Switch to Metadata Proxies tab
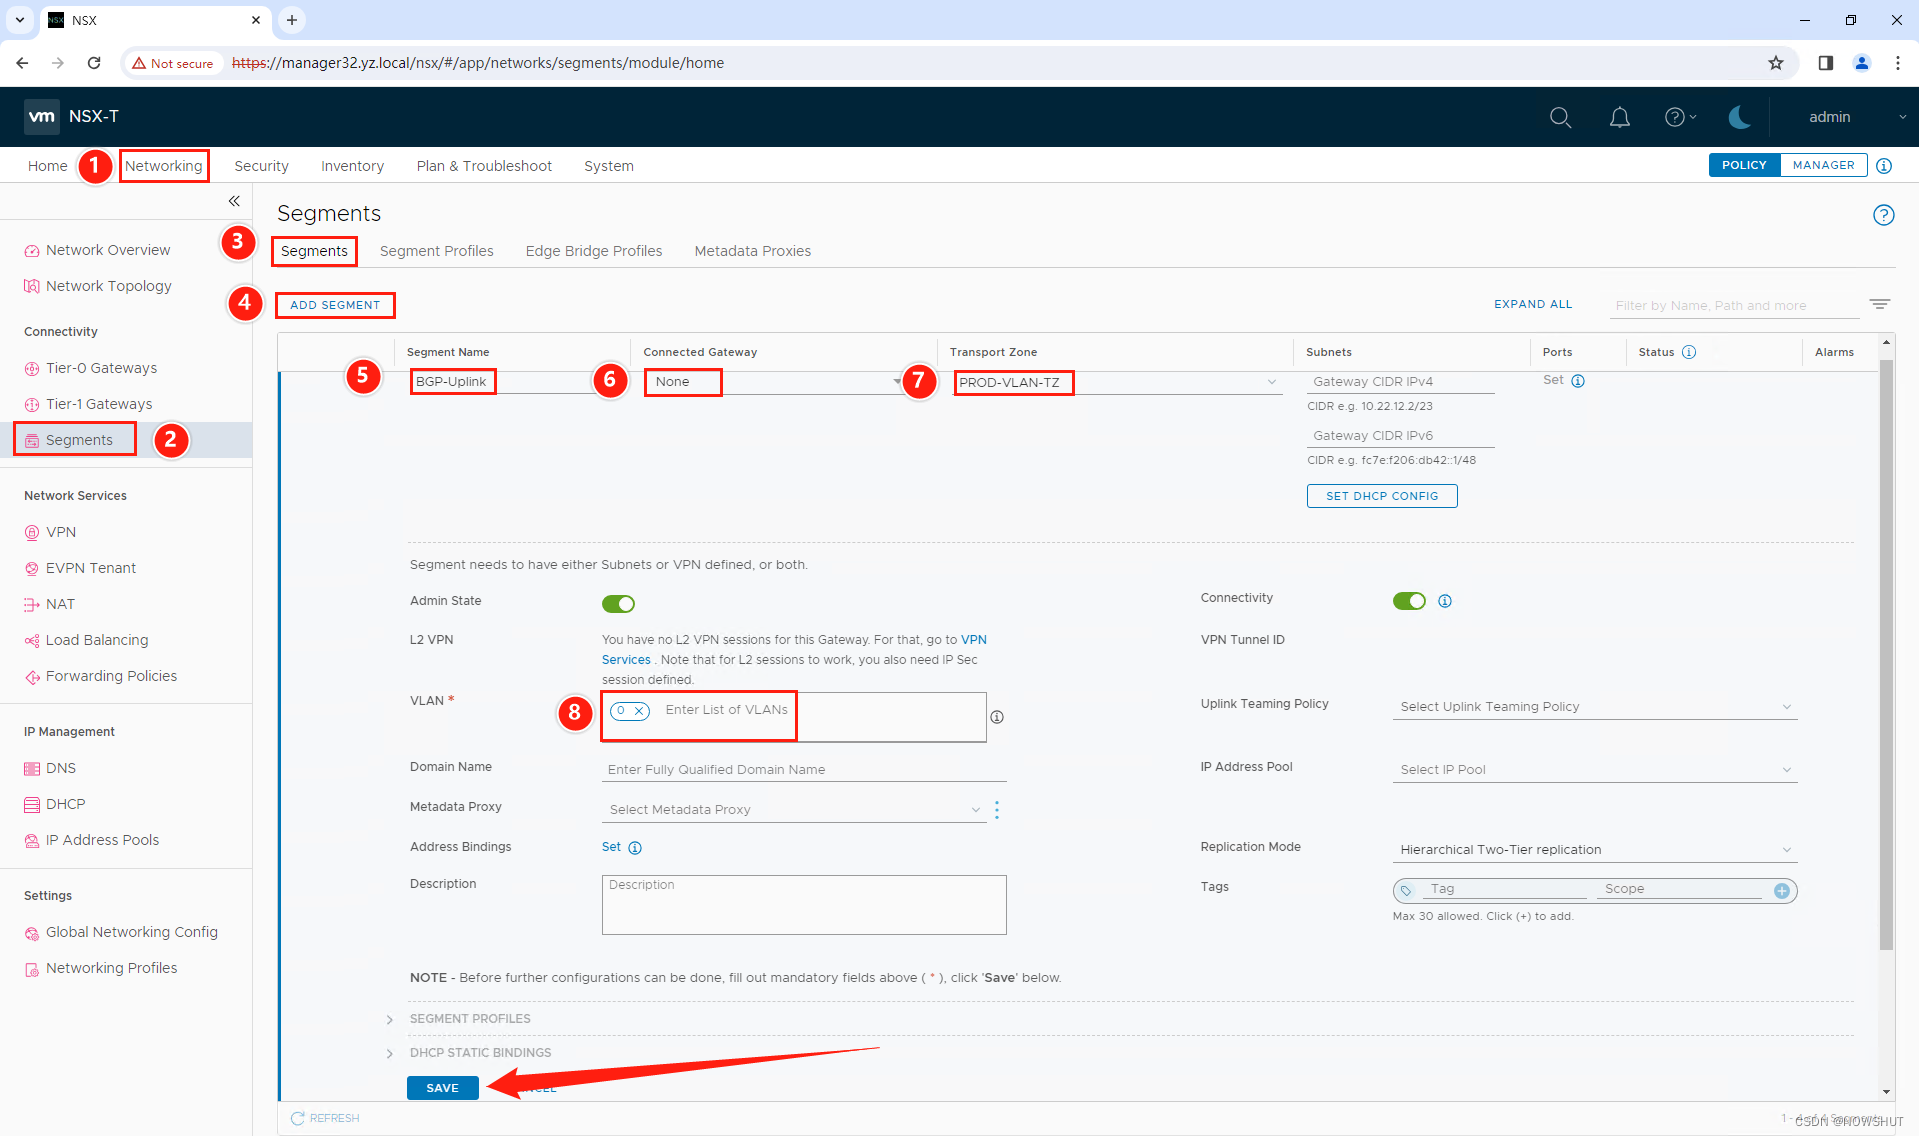The width and height of the screenshot is (1919, 1136). click(752, 251)
